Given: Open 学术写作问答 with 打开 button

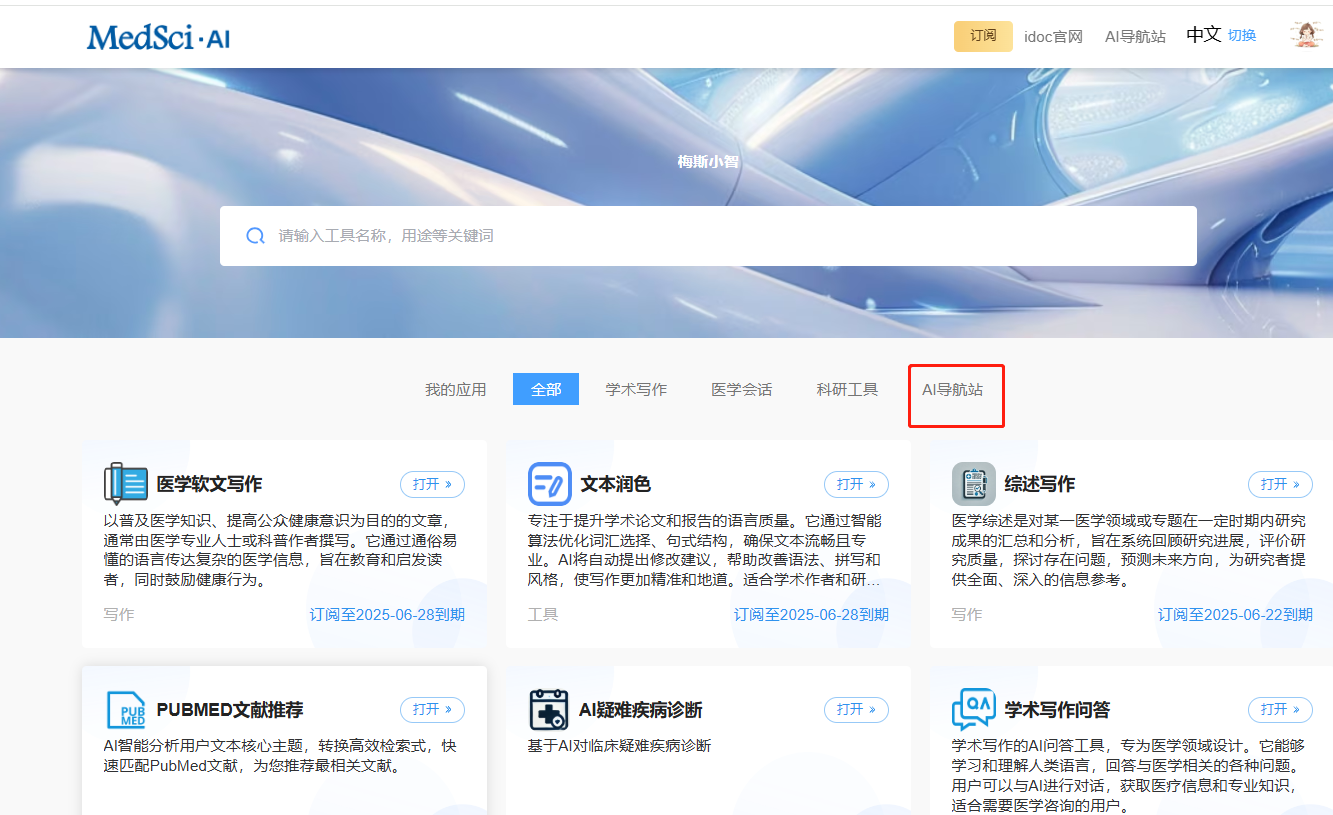Looking at the screenshot, I should pyautogui.click(x=1280, y=710).
